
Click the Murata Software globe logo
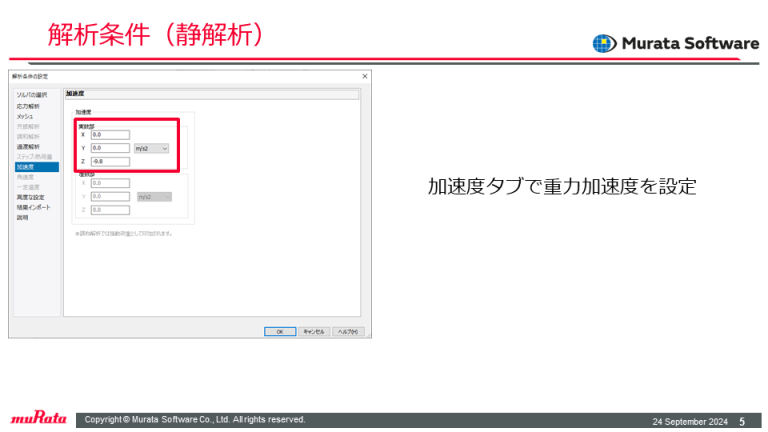pyautogui.click(x=604, y=43)
